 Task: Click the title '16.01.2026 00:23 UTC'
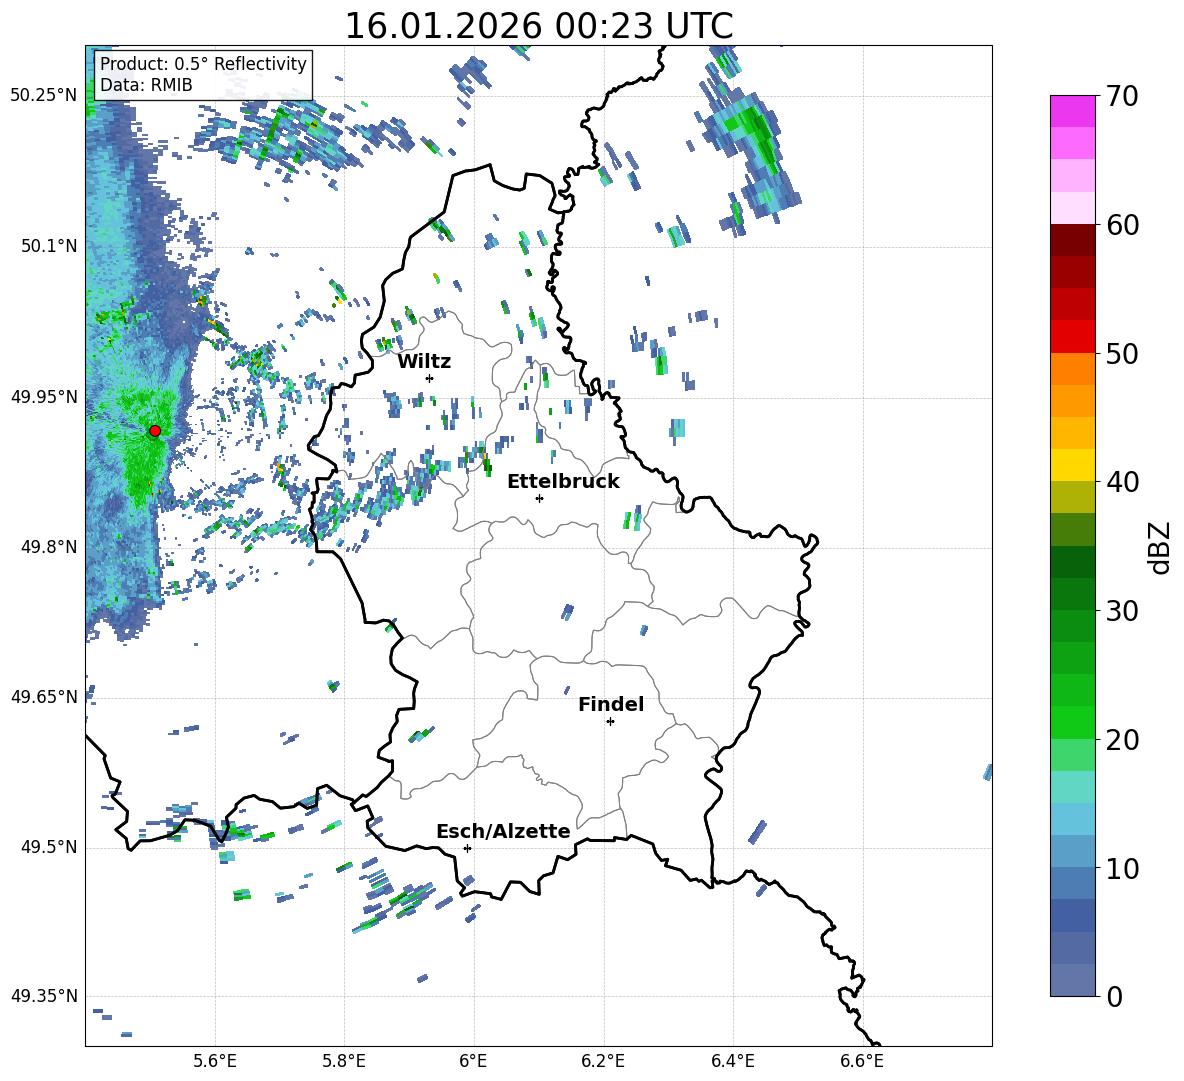click(538, 26)
